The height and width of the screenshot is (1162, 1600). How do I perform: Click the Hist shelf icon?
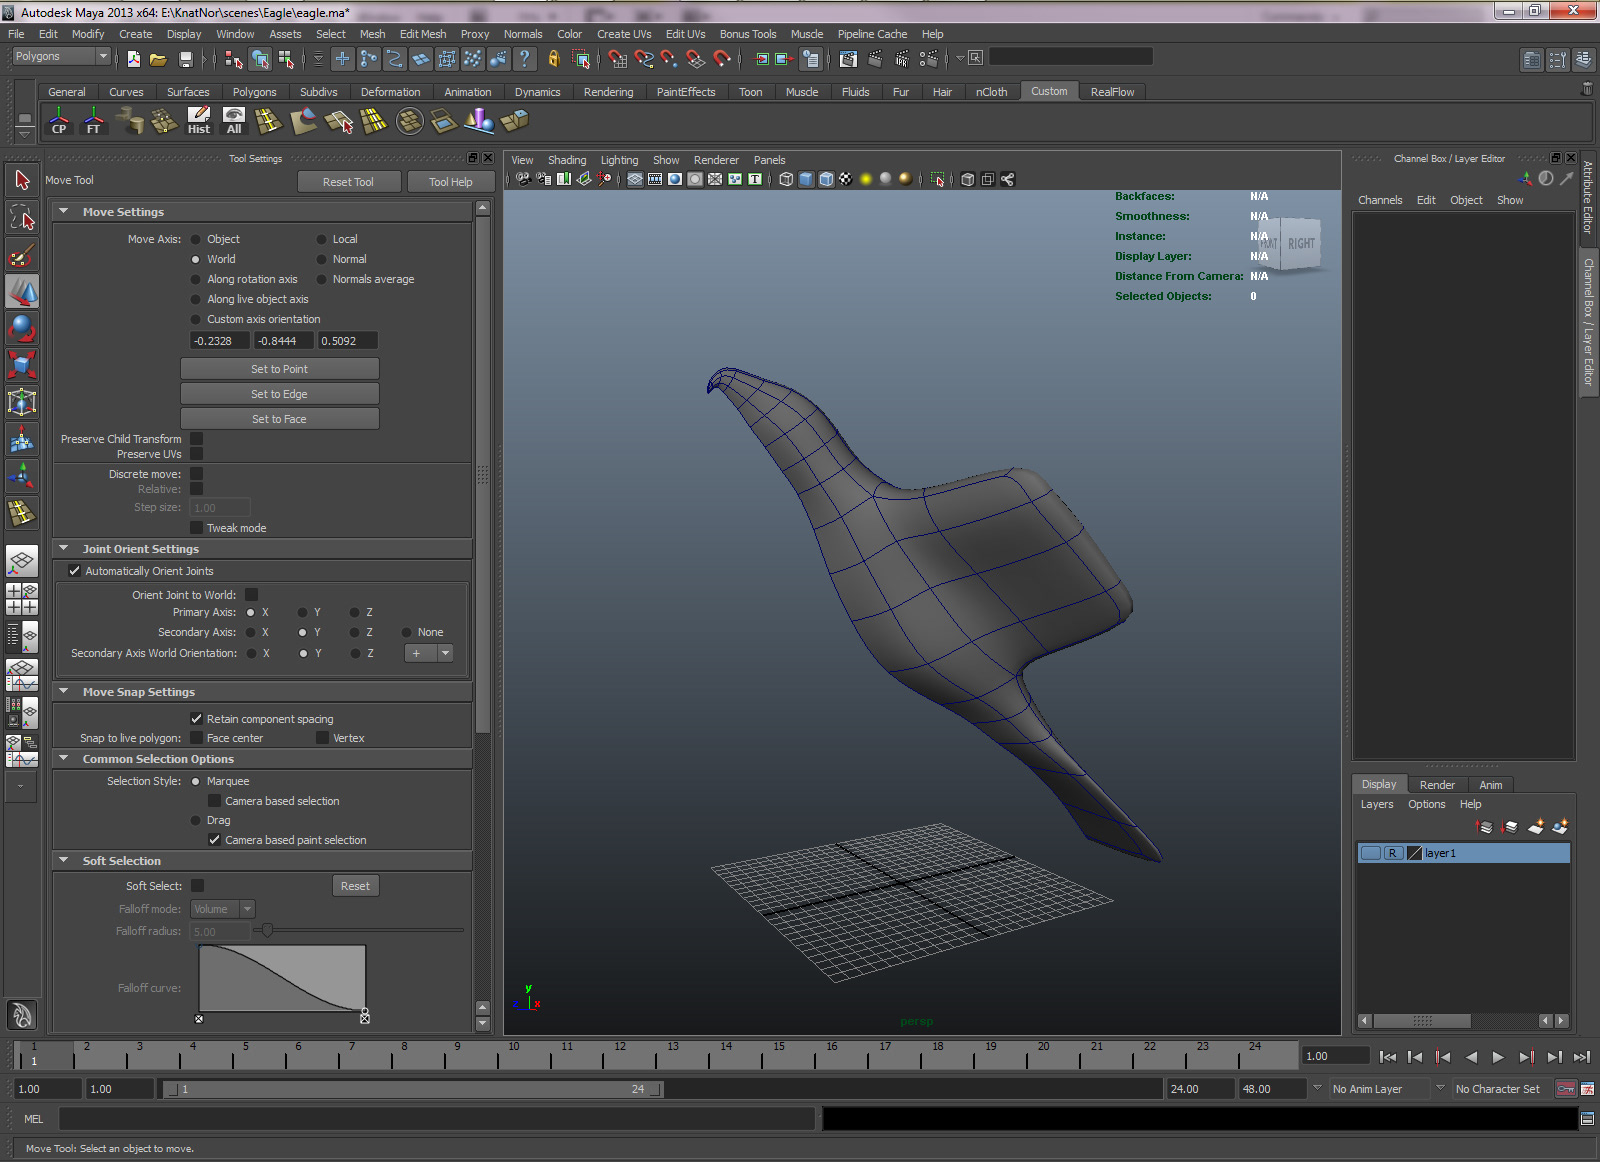tap(199, 121)
